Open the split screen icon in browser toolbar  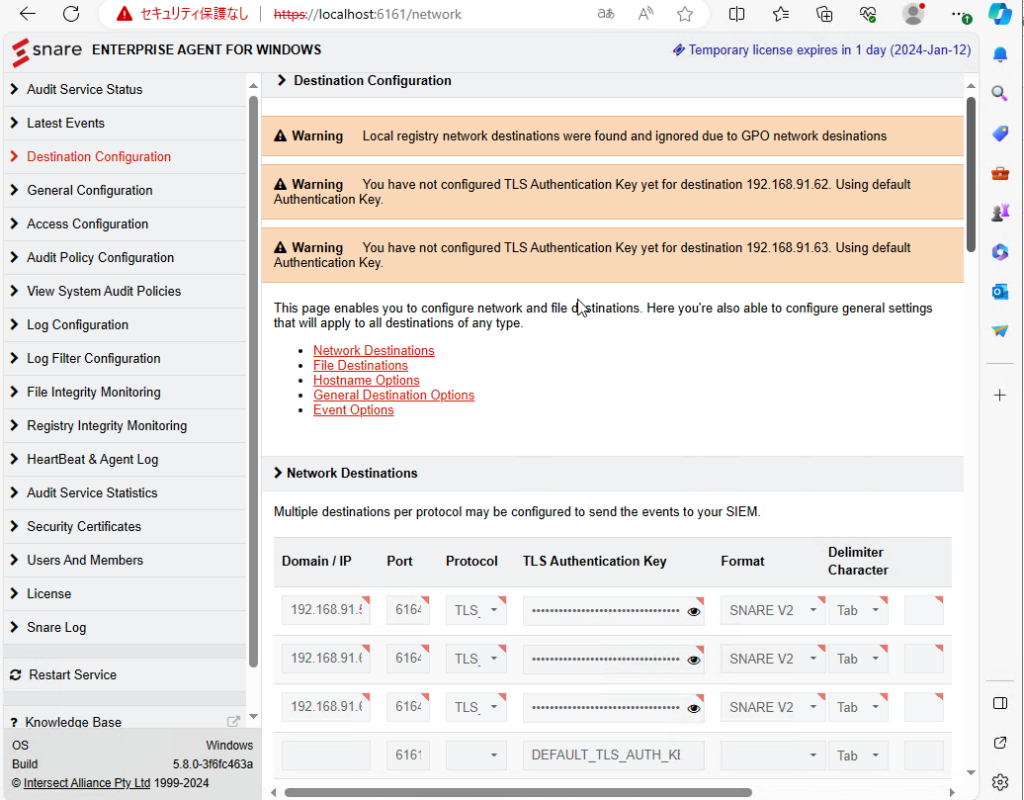coord(737,14)
